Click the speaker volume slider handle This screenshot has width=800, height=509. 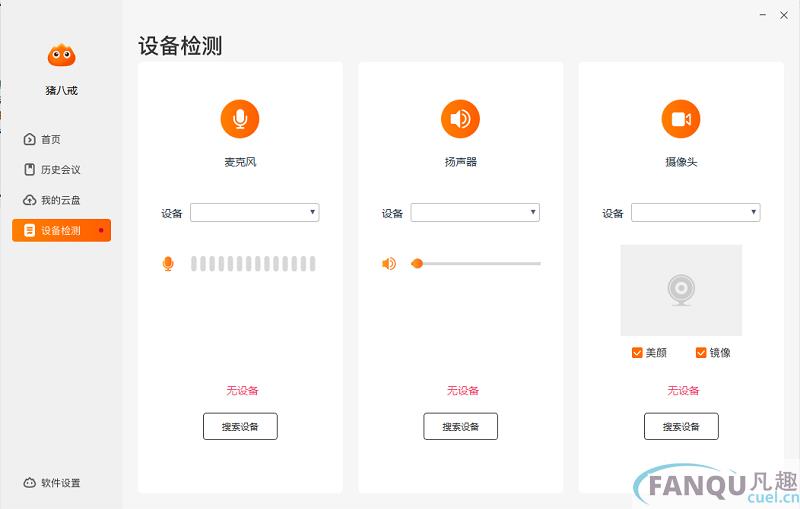click(x=417, y=264)
